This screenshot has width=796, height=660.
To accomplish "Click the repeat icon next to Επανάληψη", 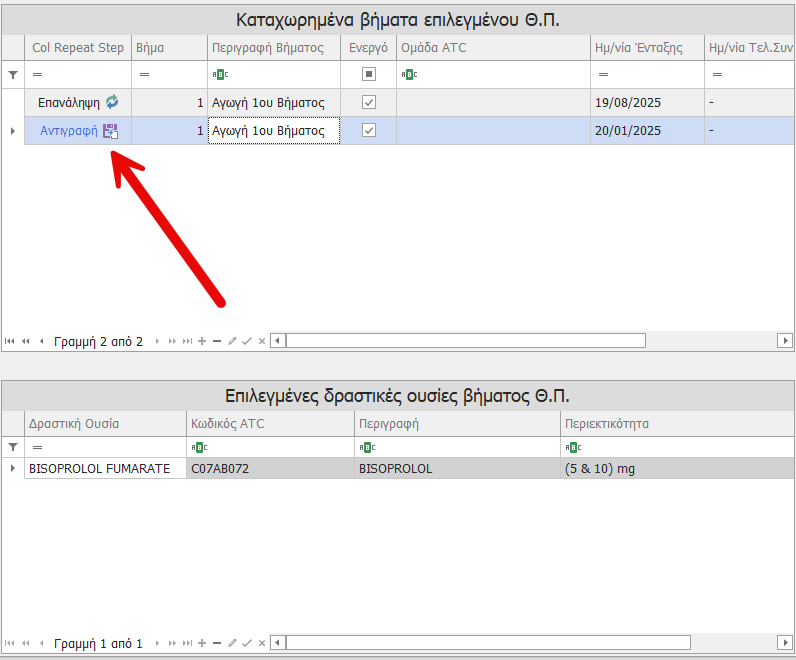I will (112, 102).
